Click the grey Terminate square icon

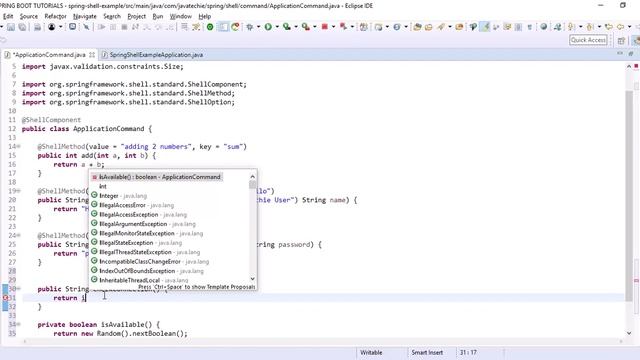124,27
